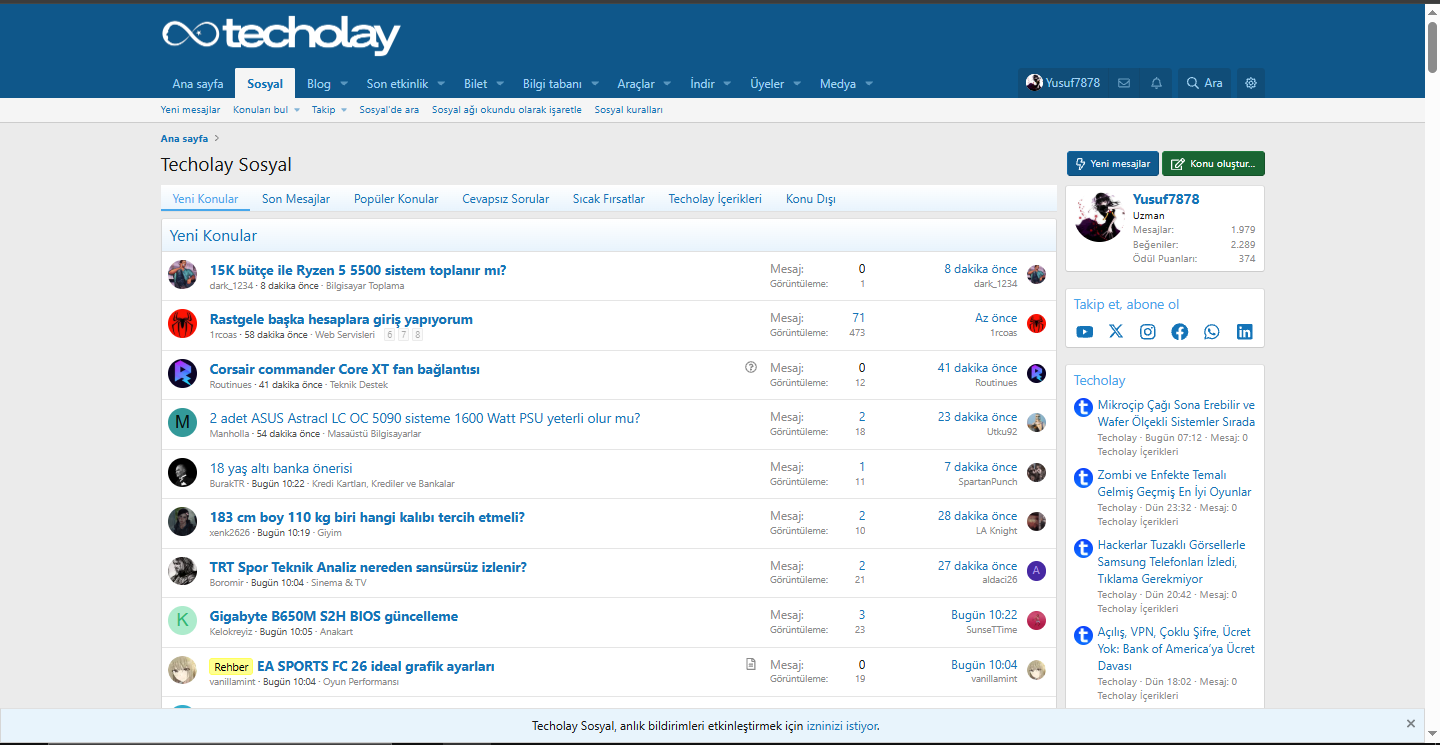Expand the Araçlar dropdown arrow
This screenshot has height=745, width=1440.
[x=667, y=83]
